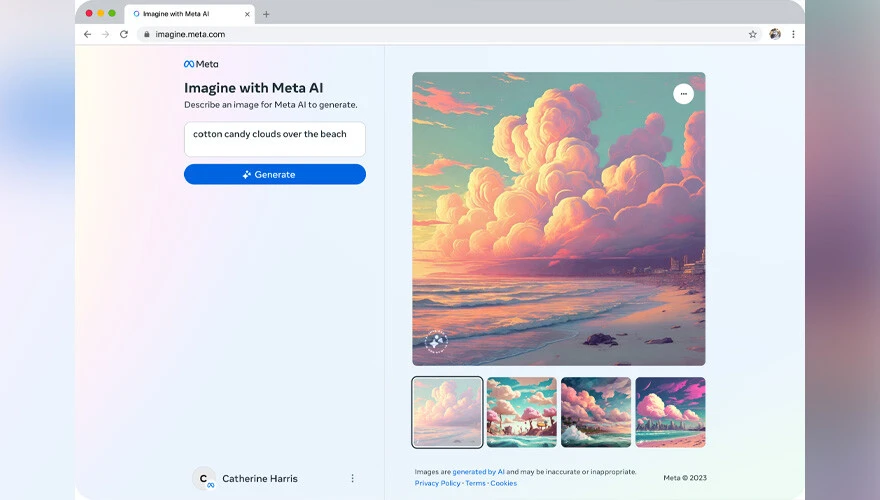This screenshot has height=500, width=880.
Task: Open a new browser tab
Action: [x=266, y=14]
